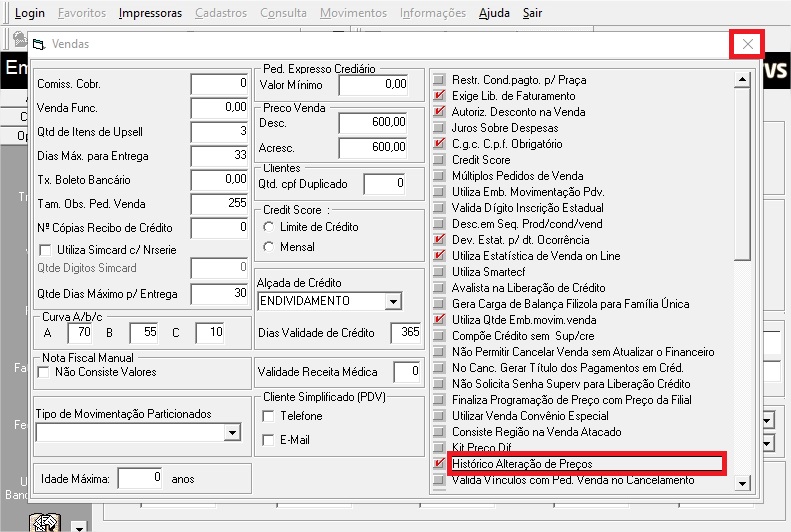This screenshot has height=532, width=791.
Task: Click the Idade Máxima input field
Action: coord(140,479)
